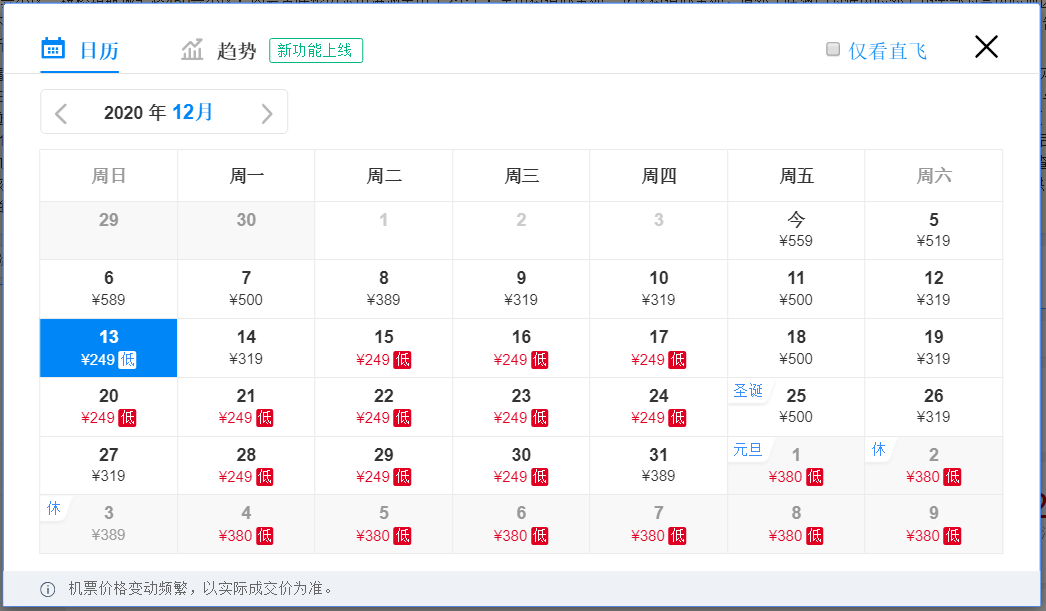Select December 18 at ¥500
This screenshot has width=1046, height=611.
[796, 348]
